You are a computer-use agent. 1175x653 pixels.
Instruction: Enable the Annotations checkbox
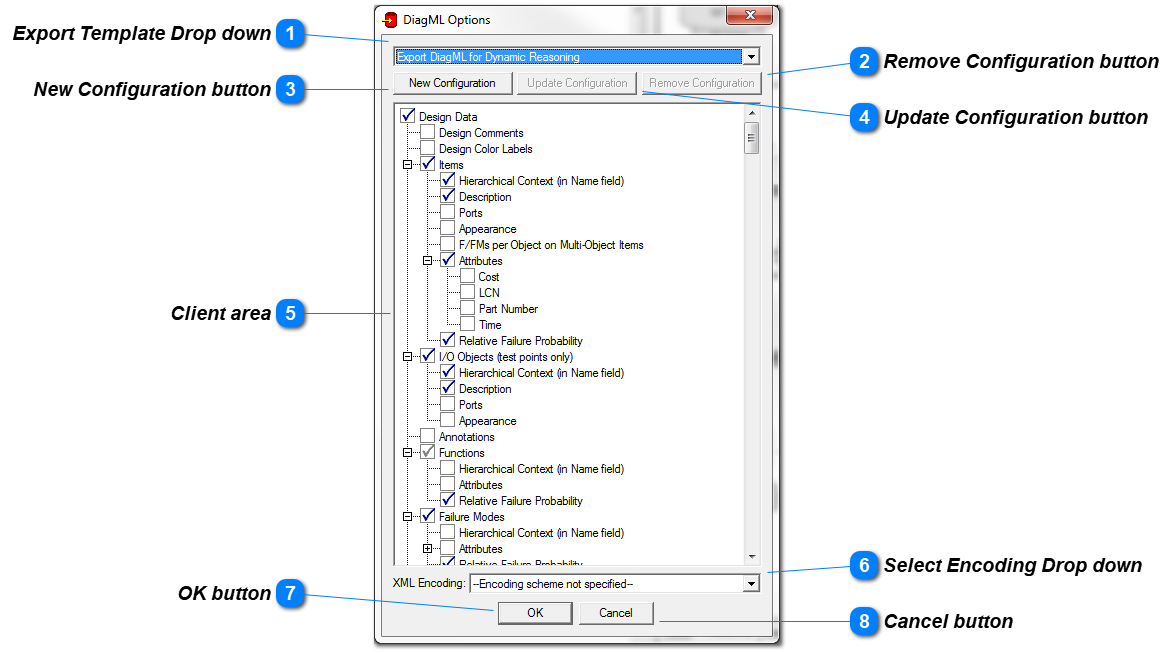[428, 436]
